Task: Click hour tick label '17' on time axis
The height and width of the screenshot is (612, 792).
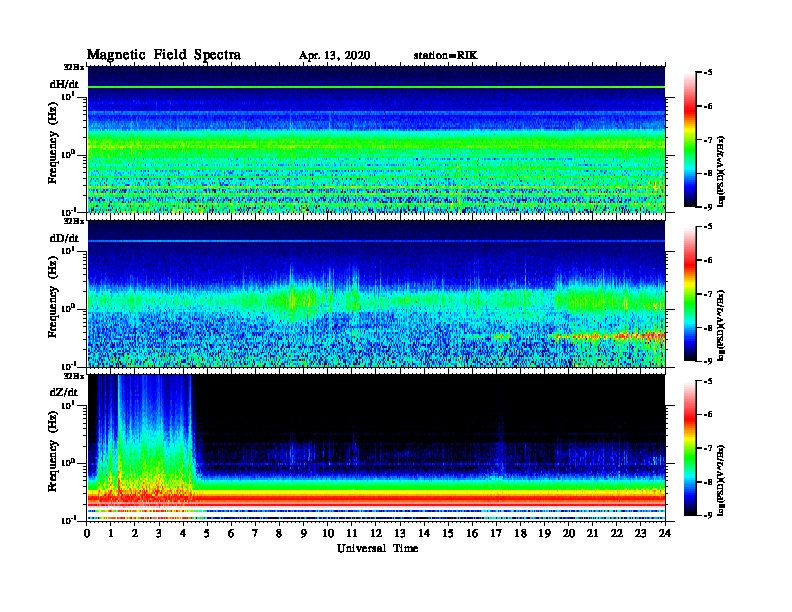Action: coord(497,533)
